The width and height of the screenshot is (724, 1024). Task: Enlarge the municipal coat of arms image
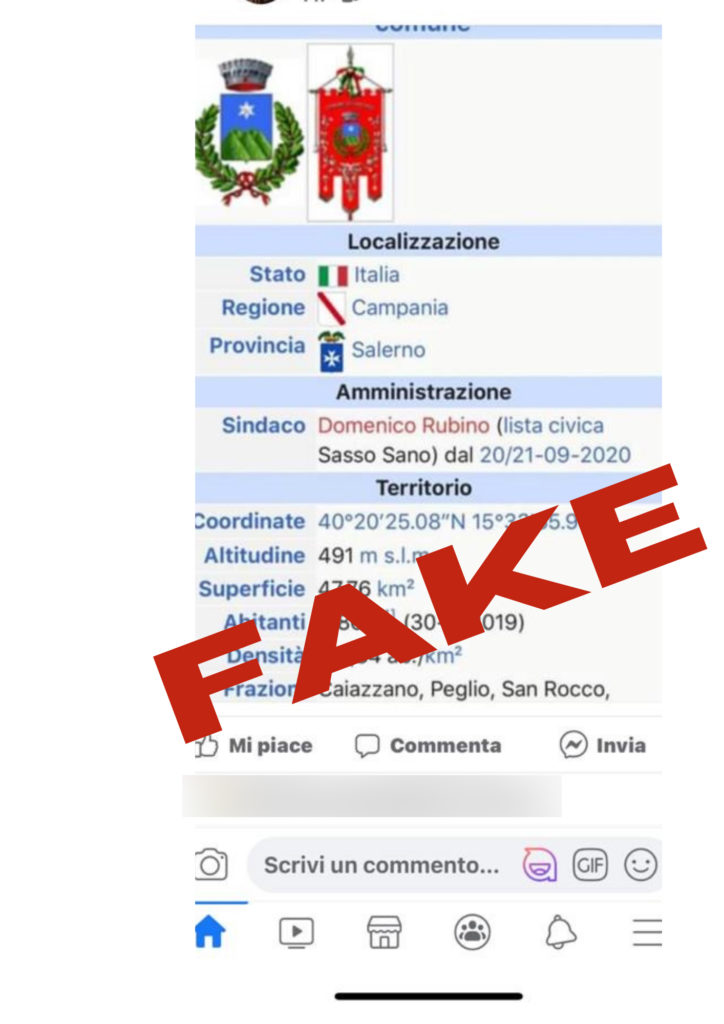coord(249,132)
